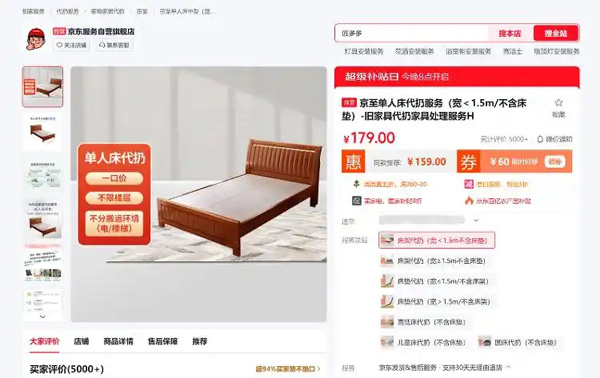The image size is (600, 378).
Task: Select 床垫代扔 (宽<1.5m/不含床架) option
Action: click(x=435, y=281)
